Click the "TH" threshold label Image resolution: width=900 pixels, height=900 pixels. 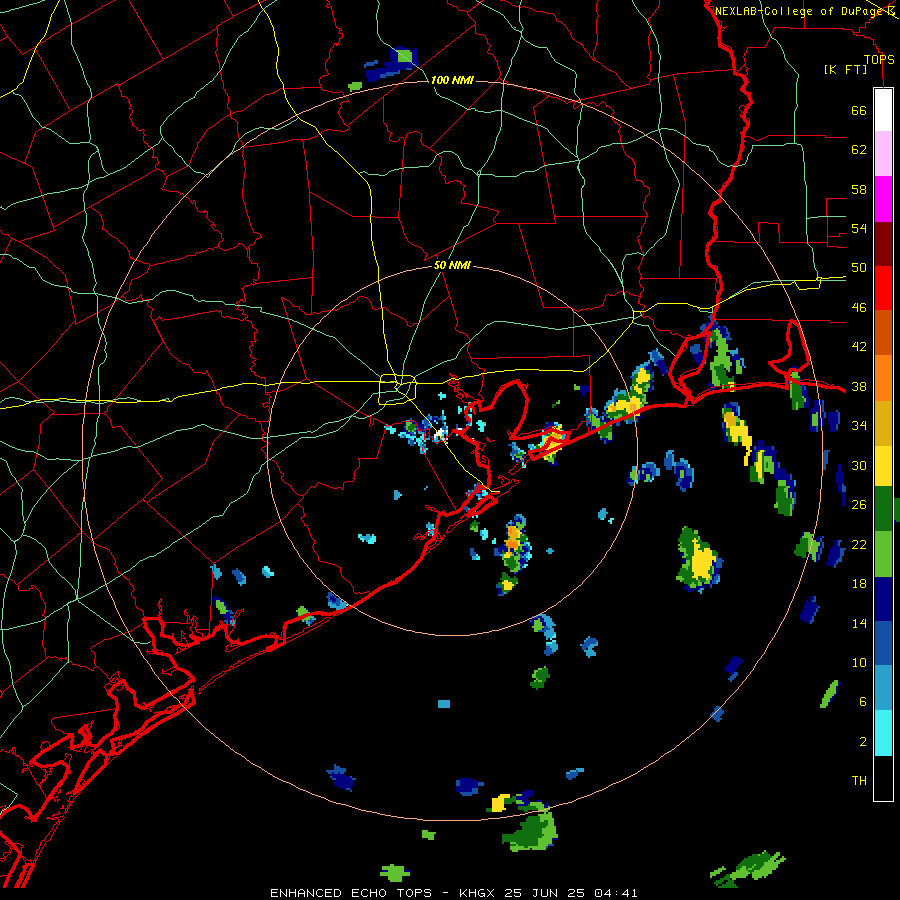(859, 781)
